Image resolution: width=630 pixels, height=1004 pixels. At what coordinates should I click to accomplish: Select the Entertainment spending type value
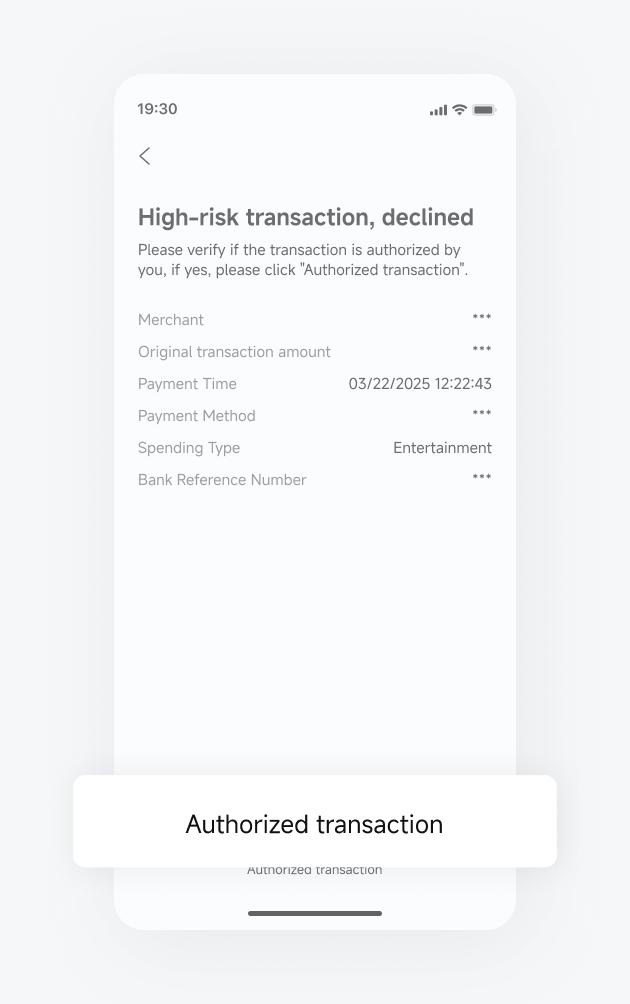point(442,448)
